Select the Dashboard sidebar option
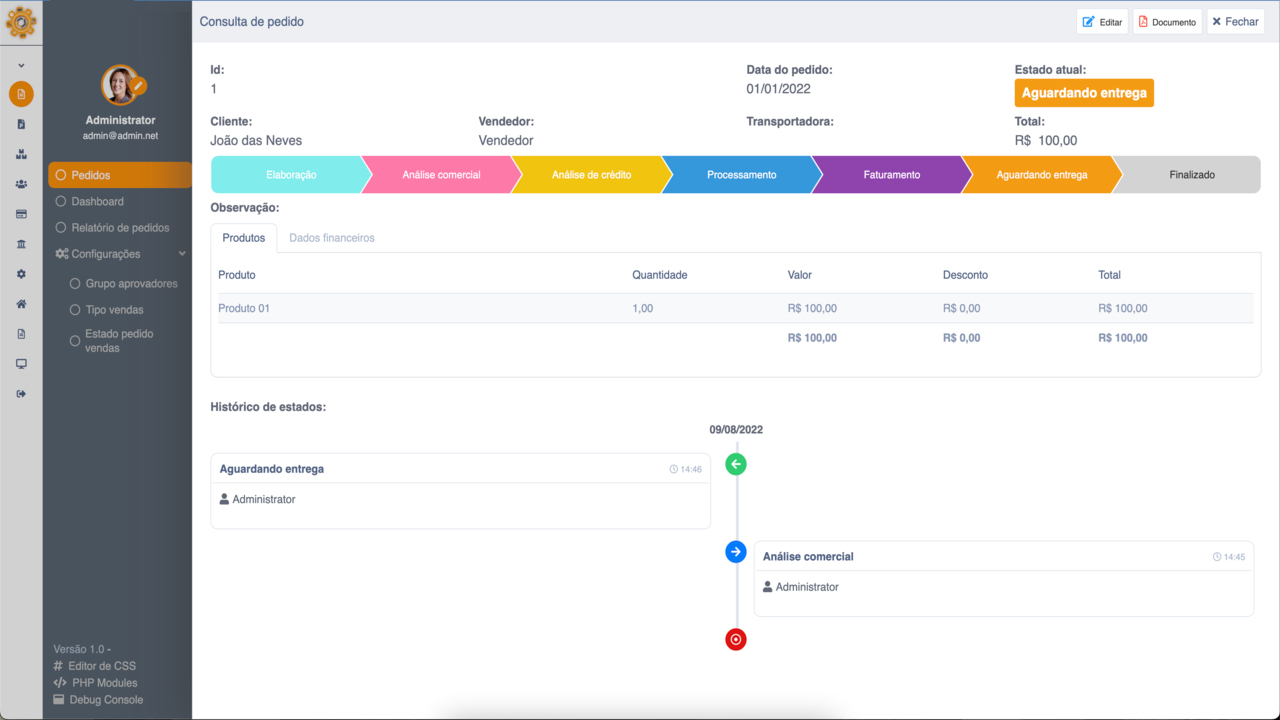The width and height of the screenshot is (1280, 720). [x=97, y=201]
